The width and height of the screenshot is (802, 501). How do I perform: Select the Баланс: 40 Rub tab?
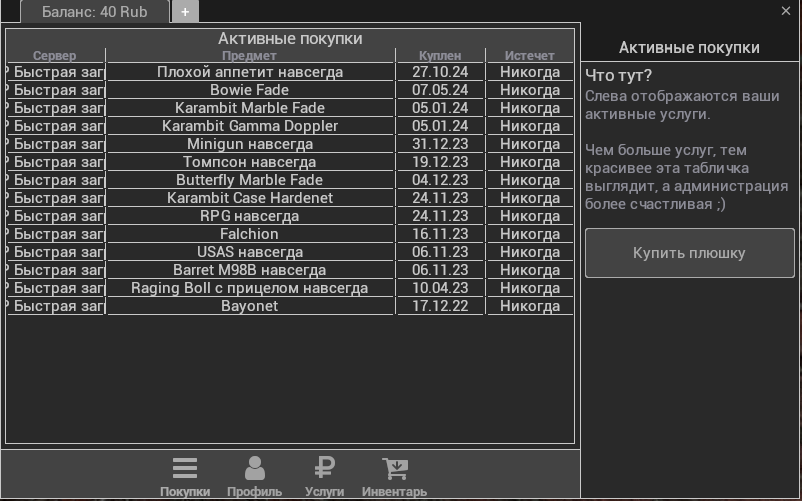pyautogui.click(x=95, y=12)
